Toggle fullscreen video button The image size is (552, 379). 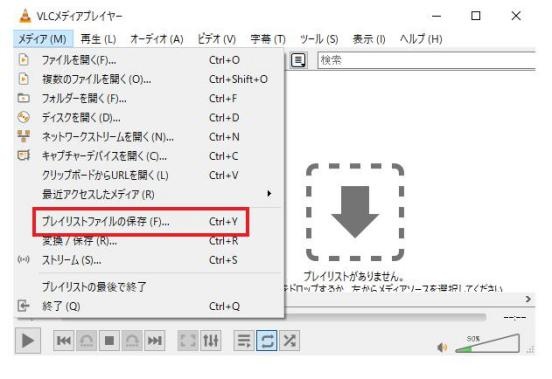coord(188,341)
